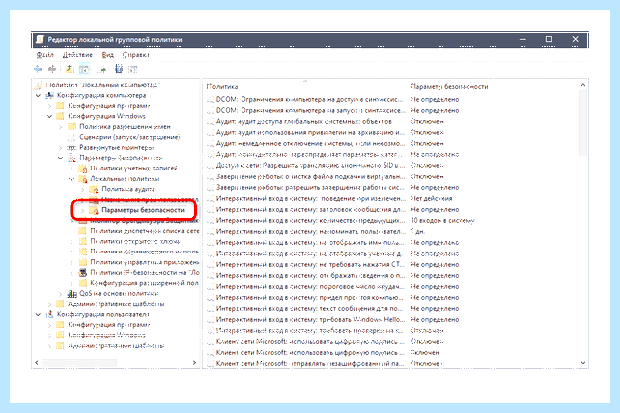
Task: Click the tree pane scroll-right arrow
Action: [x=194, y=363]
